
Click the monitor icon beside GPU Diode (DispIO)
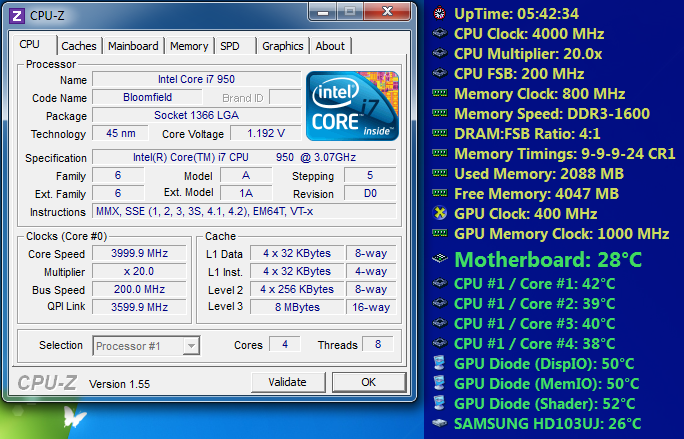(x=439, y=363)
